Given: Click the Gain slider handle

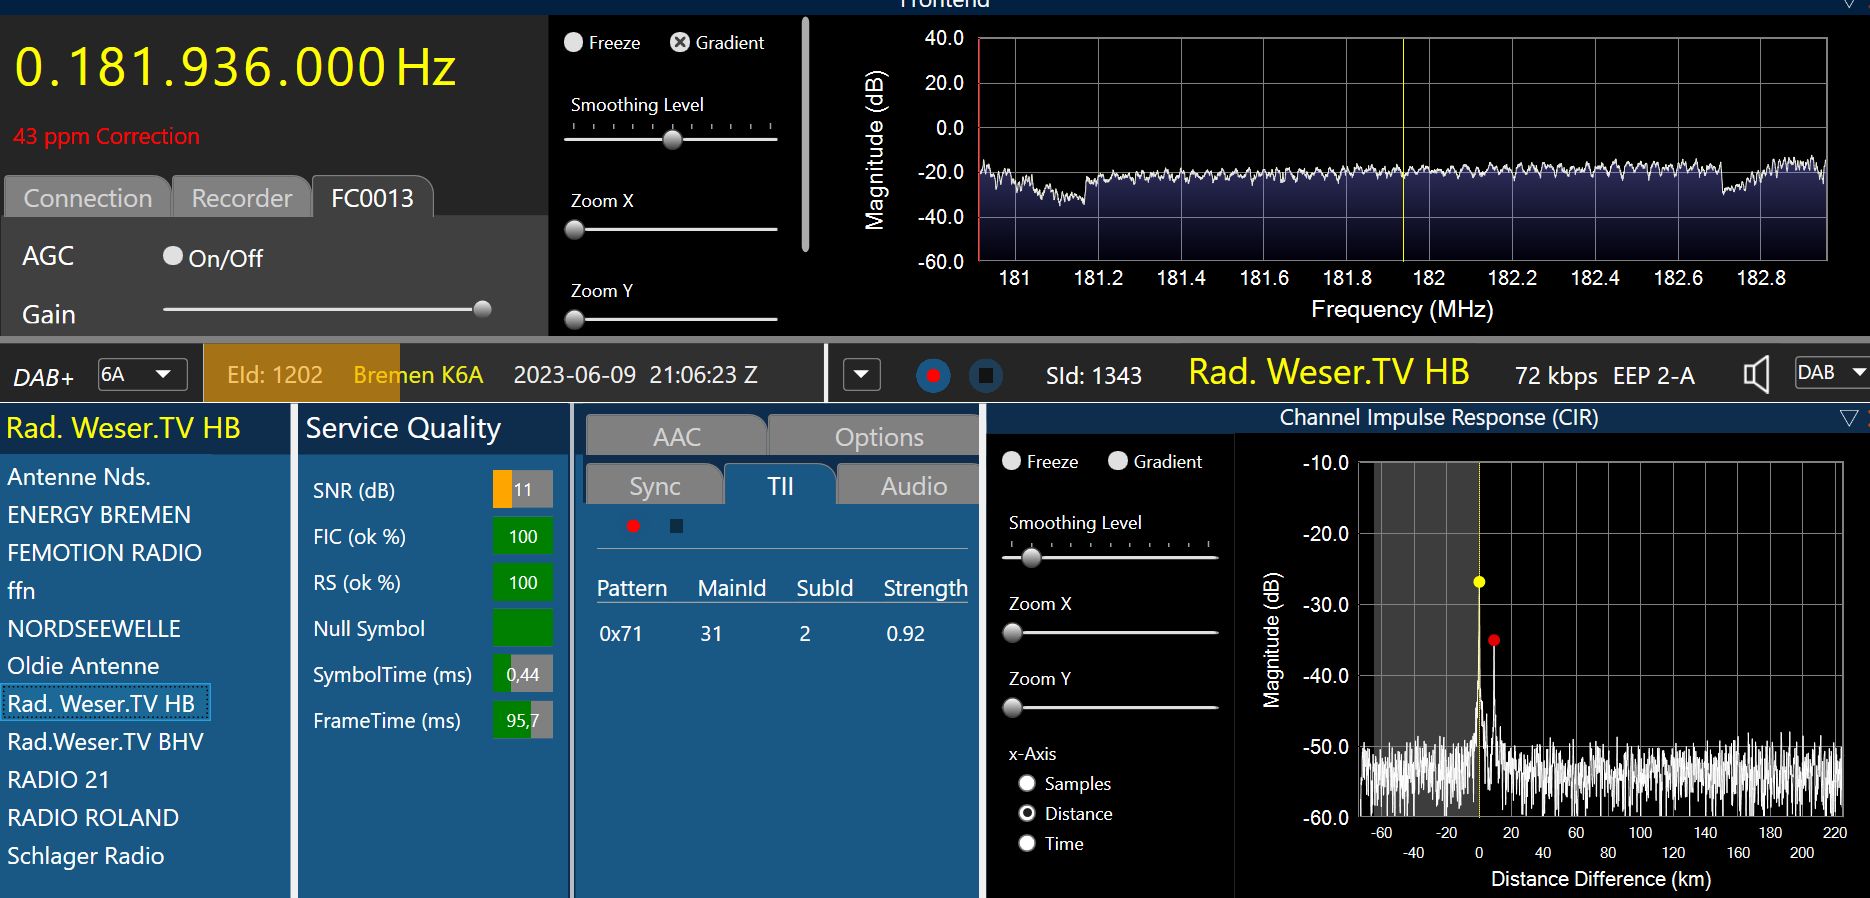Looking at the screenshot, I should coord(482,309).
